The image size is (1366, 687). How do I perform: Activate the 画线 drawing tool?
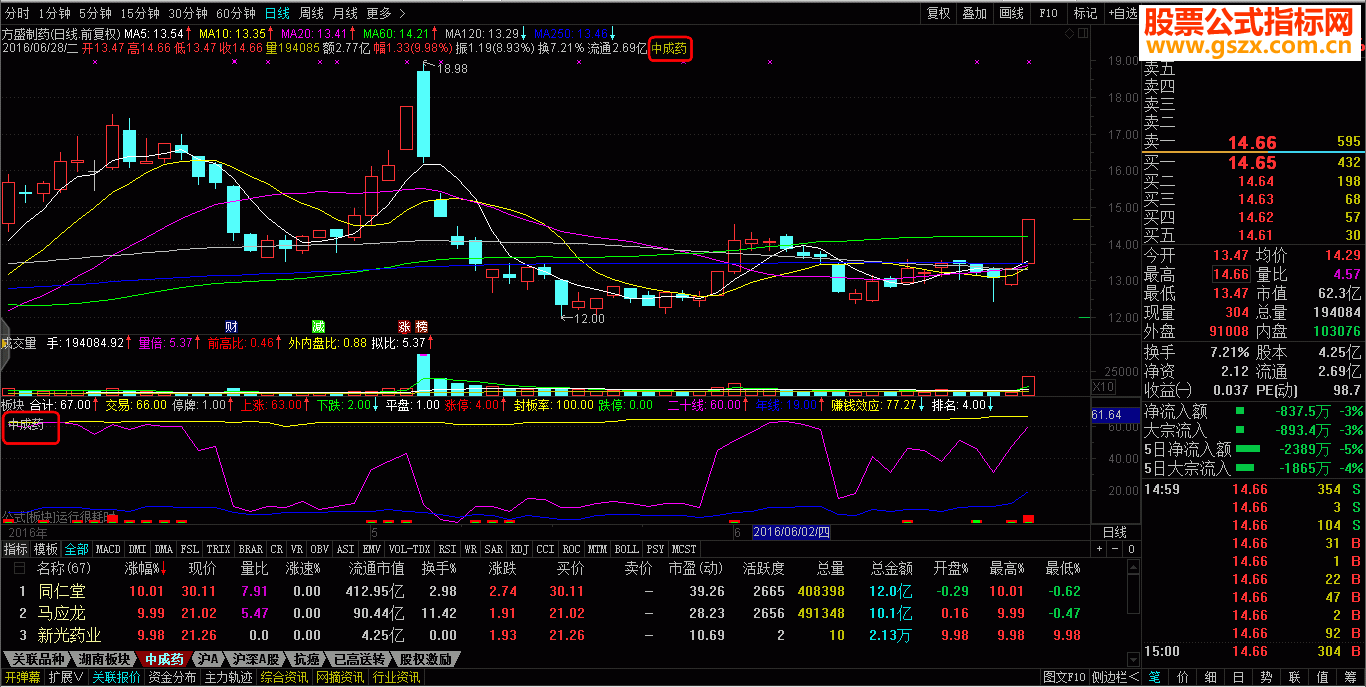pyautogui.click(x=1012, y=13)
